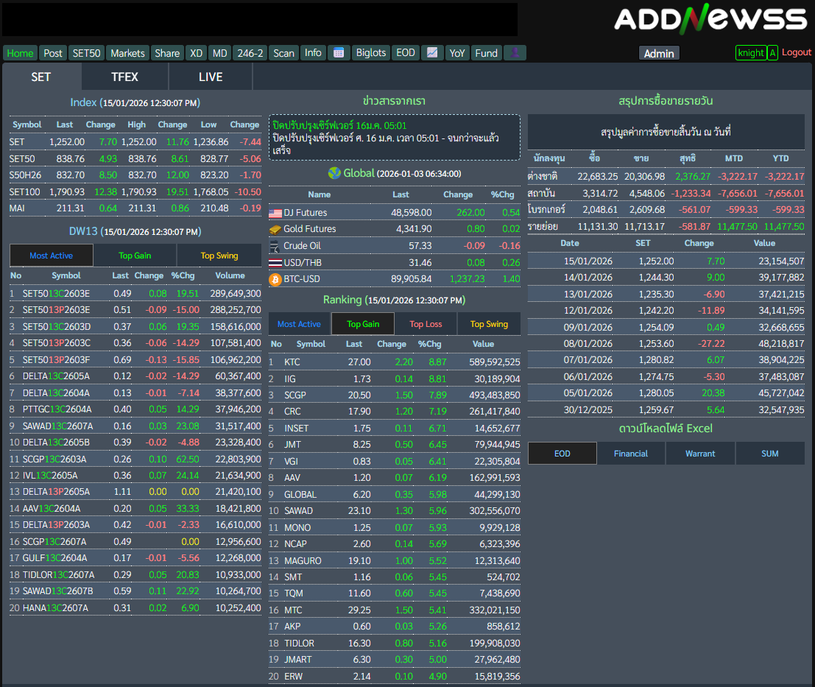
Task: Select Top Swing in the Ranking panel
Action: tap(489, 324)
